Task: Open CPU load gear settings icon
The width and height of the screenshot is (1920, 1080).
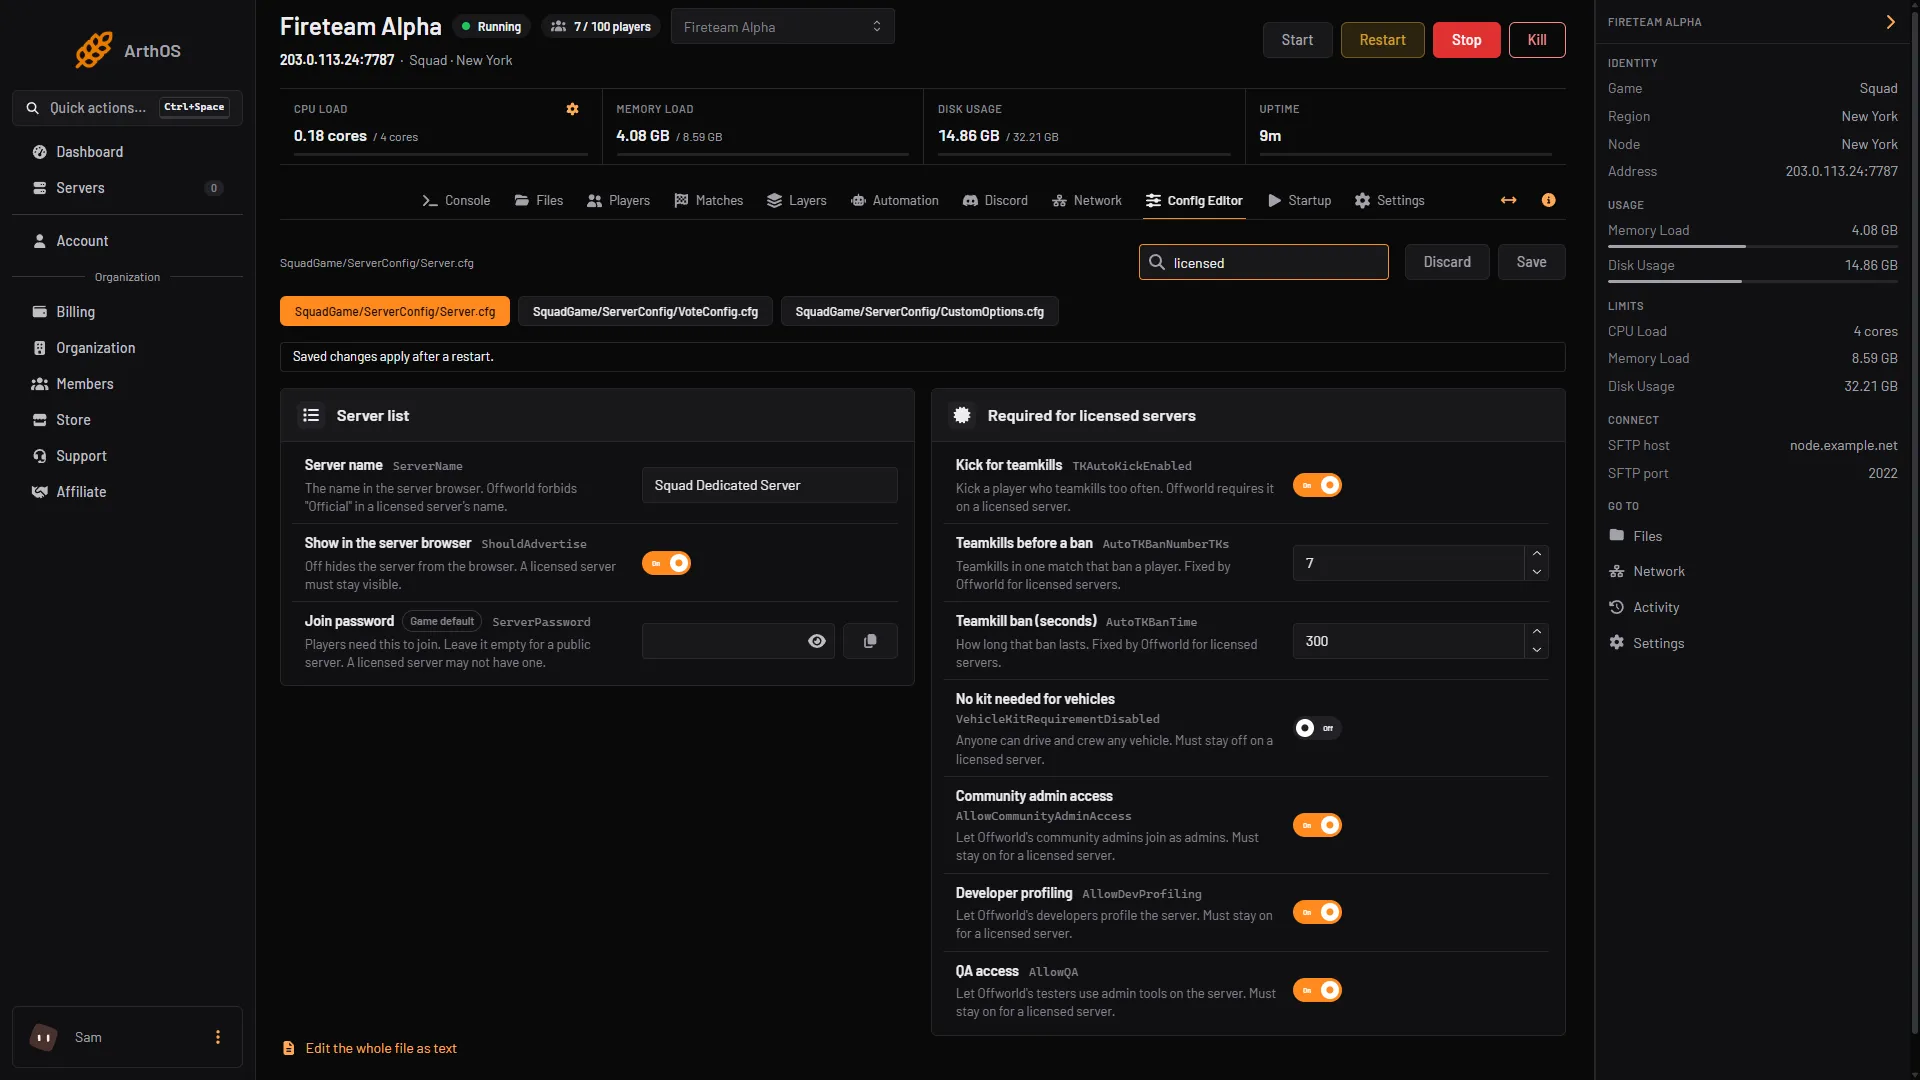Action: 573,109
